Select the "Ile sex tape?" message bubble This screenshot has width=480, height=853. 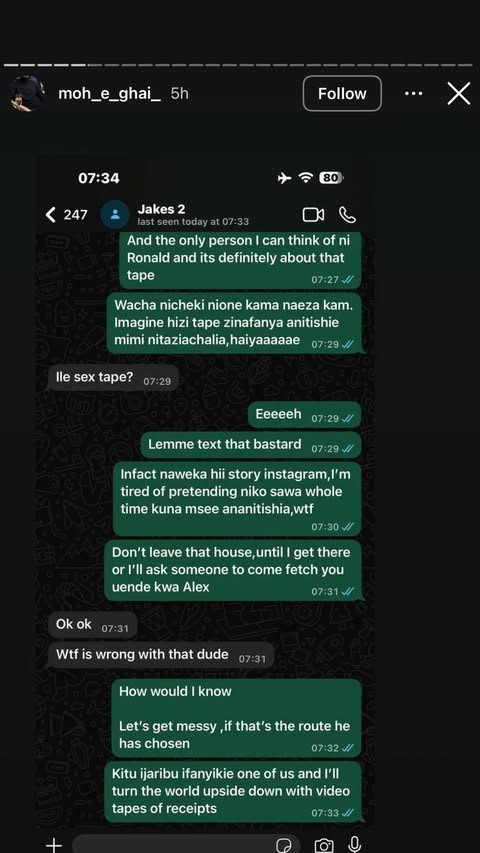pos(113,378)
